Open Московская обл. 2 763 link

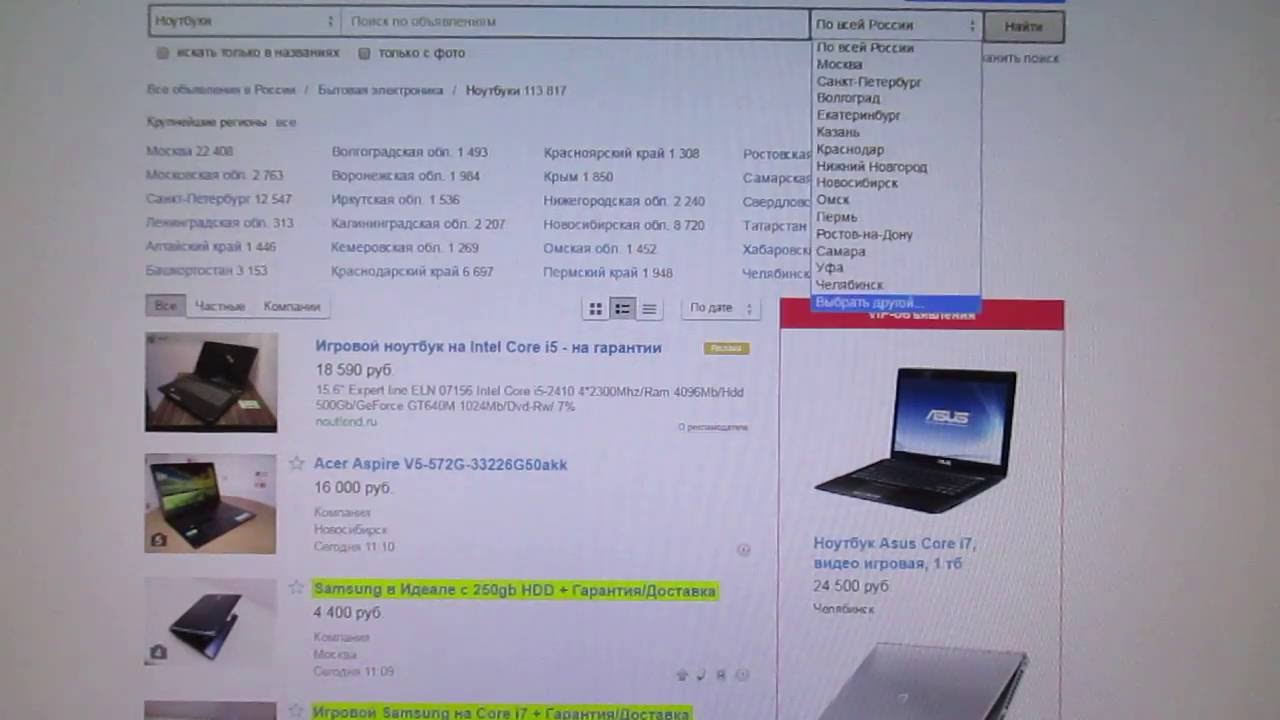tap(214, 175)
